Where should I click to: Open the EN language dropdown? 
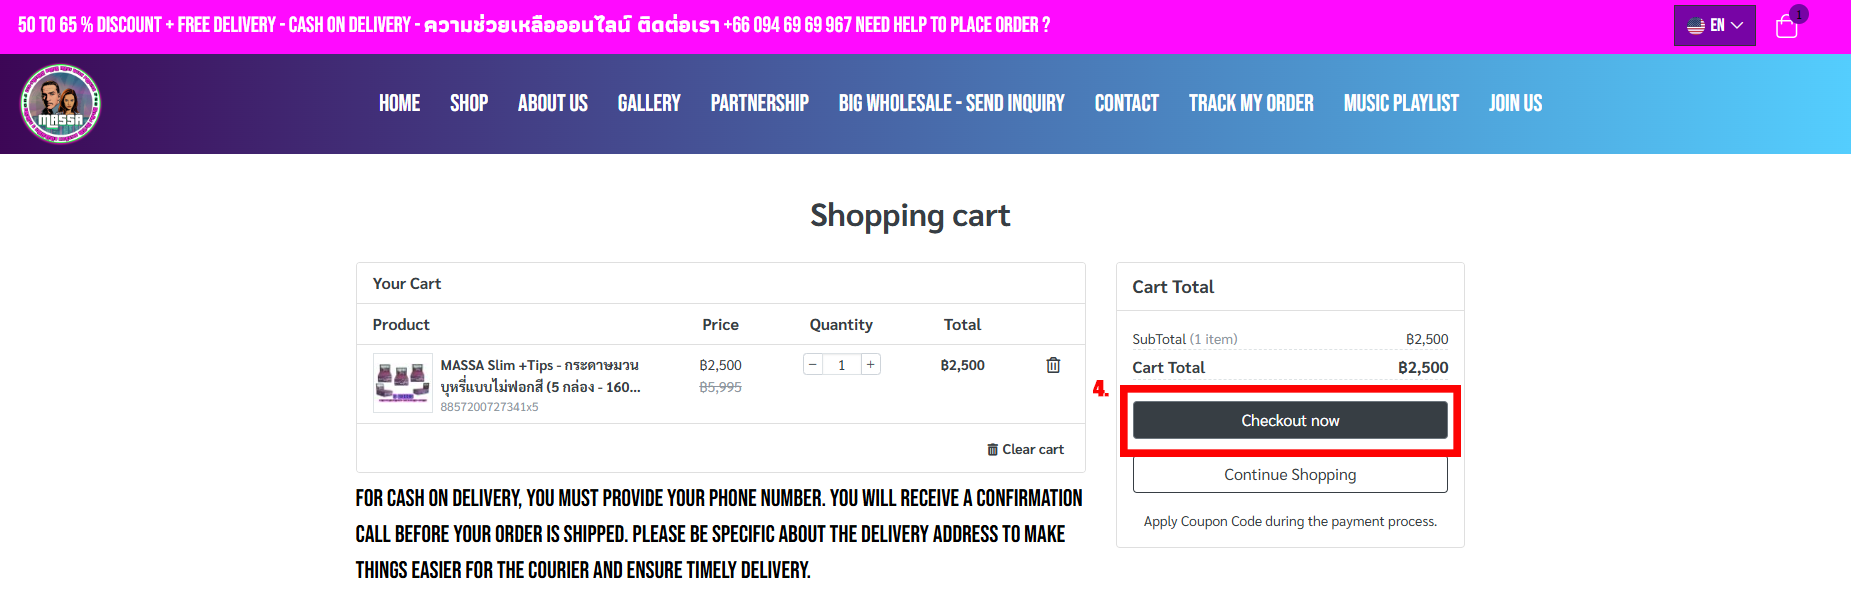click(x=1715, y=26)
